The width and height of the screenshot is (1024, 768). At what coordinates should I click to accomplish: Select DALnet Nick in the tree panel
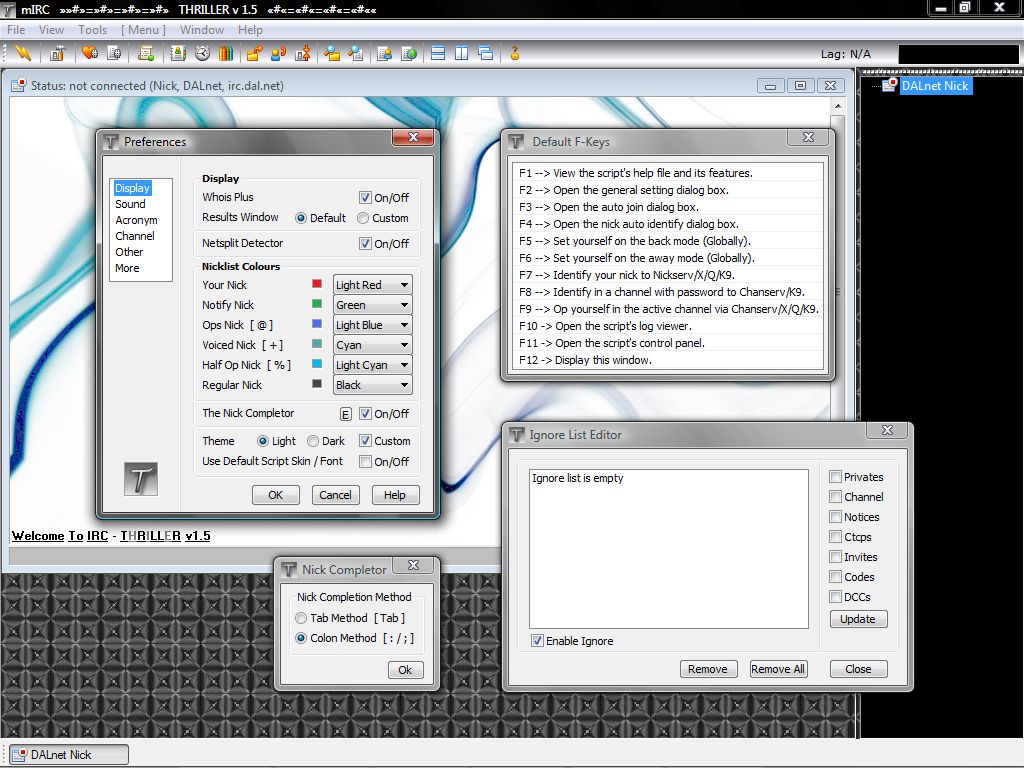[935, 86]
